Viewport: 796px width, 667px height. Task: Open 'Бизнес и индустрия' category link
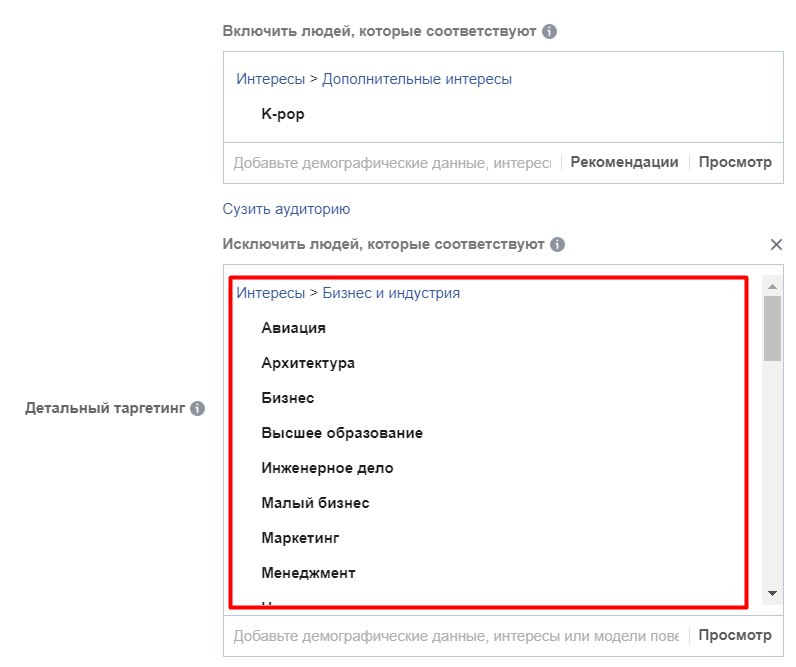coord(391,293)
